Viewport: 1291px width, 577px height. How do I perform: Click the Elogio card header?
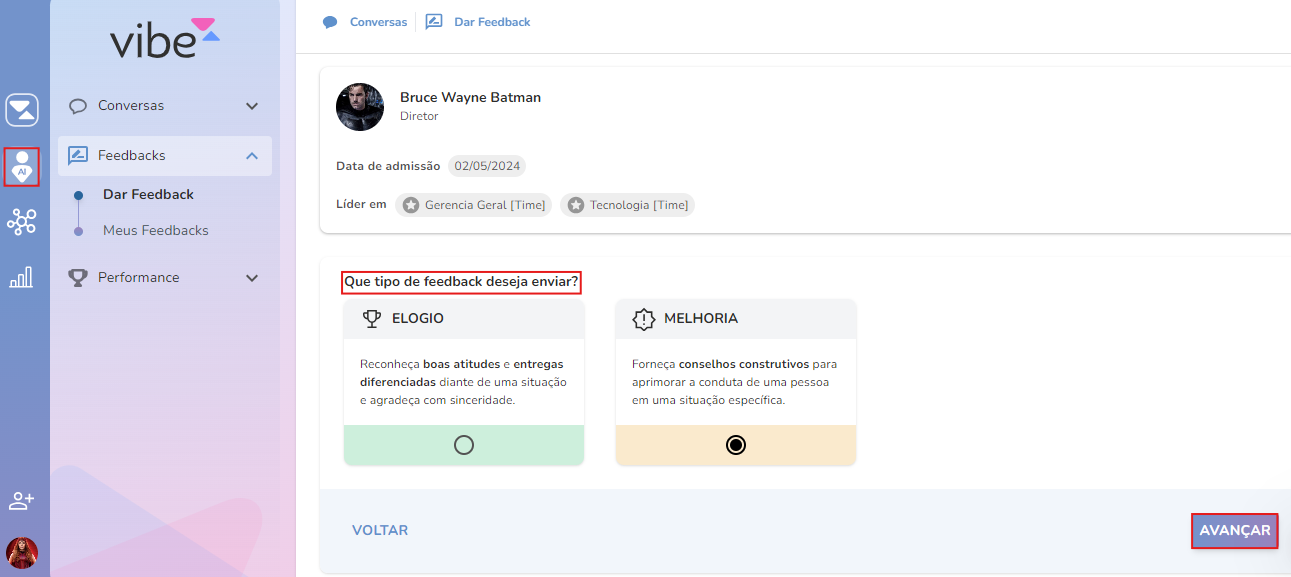[464, 319]
